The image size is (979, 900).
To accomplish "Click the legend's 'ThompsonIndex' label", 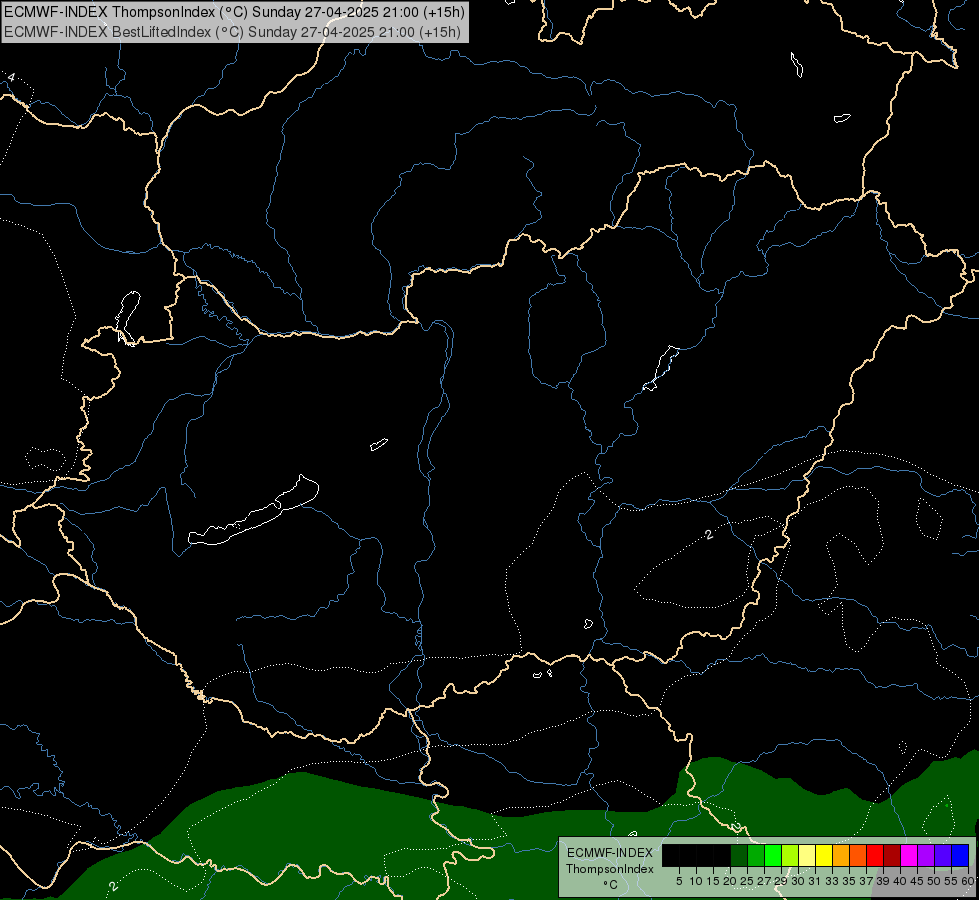I will coord(610,869).
